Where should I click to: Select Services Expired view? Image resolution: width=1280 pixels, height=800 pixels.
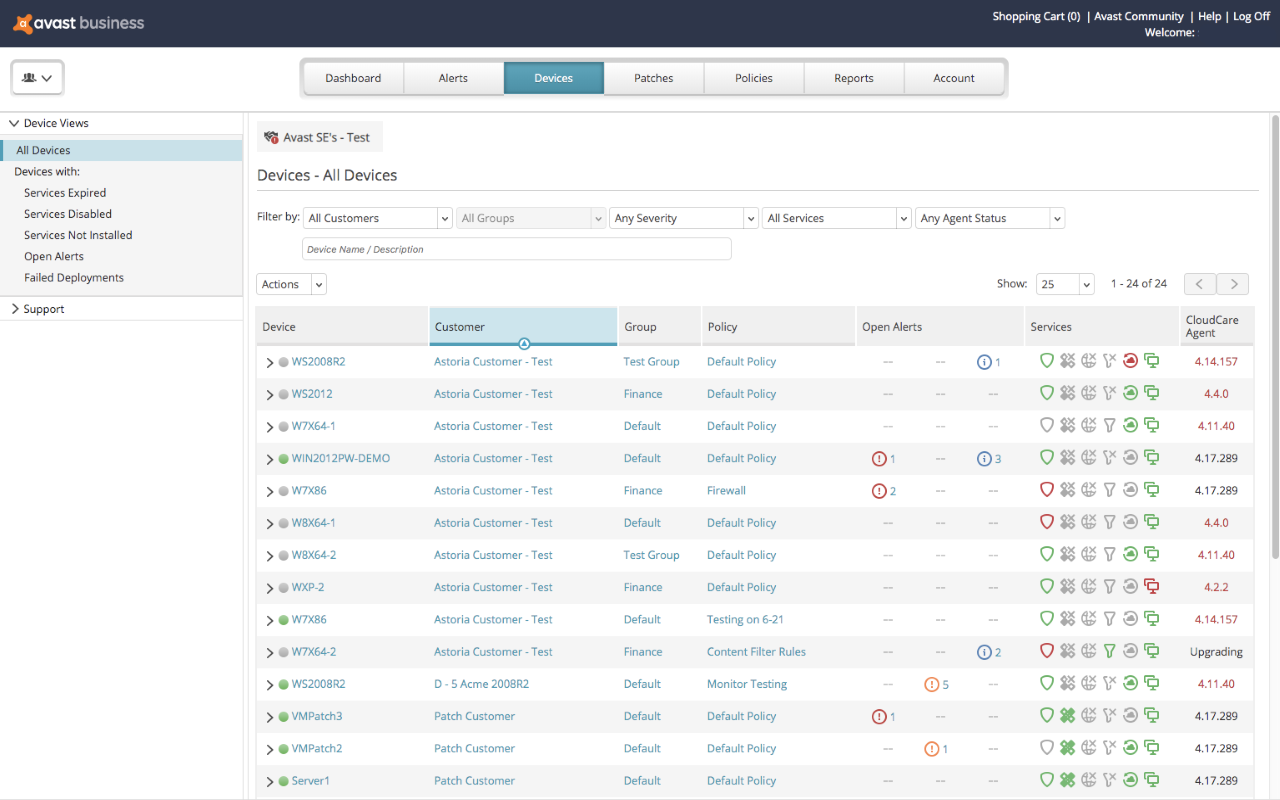(x=65, y=193)
